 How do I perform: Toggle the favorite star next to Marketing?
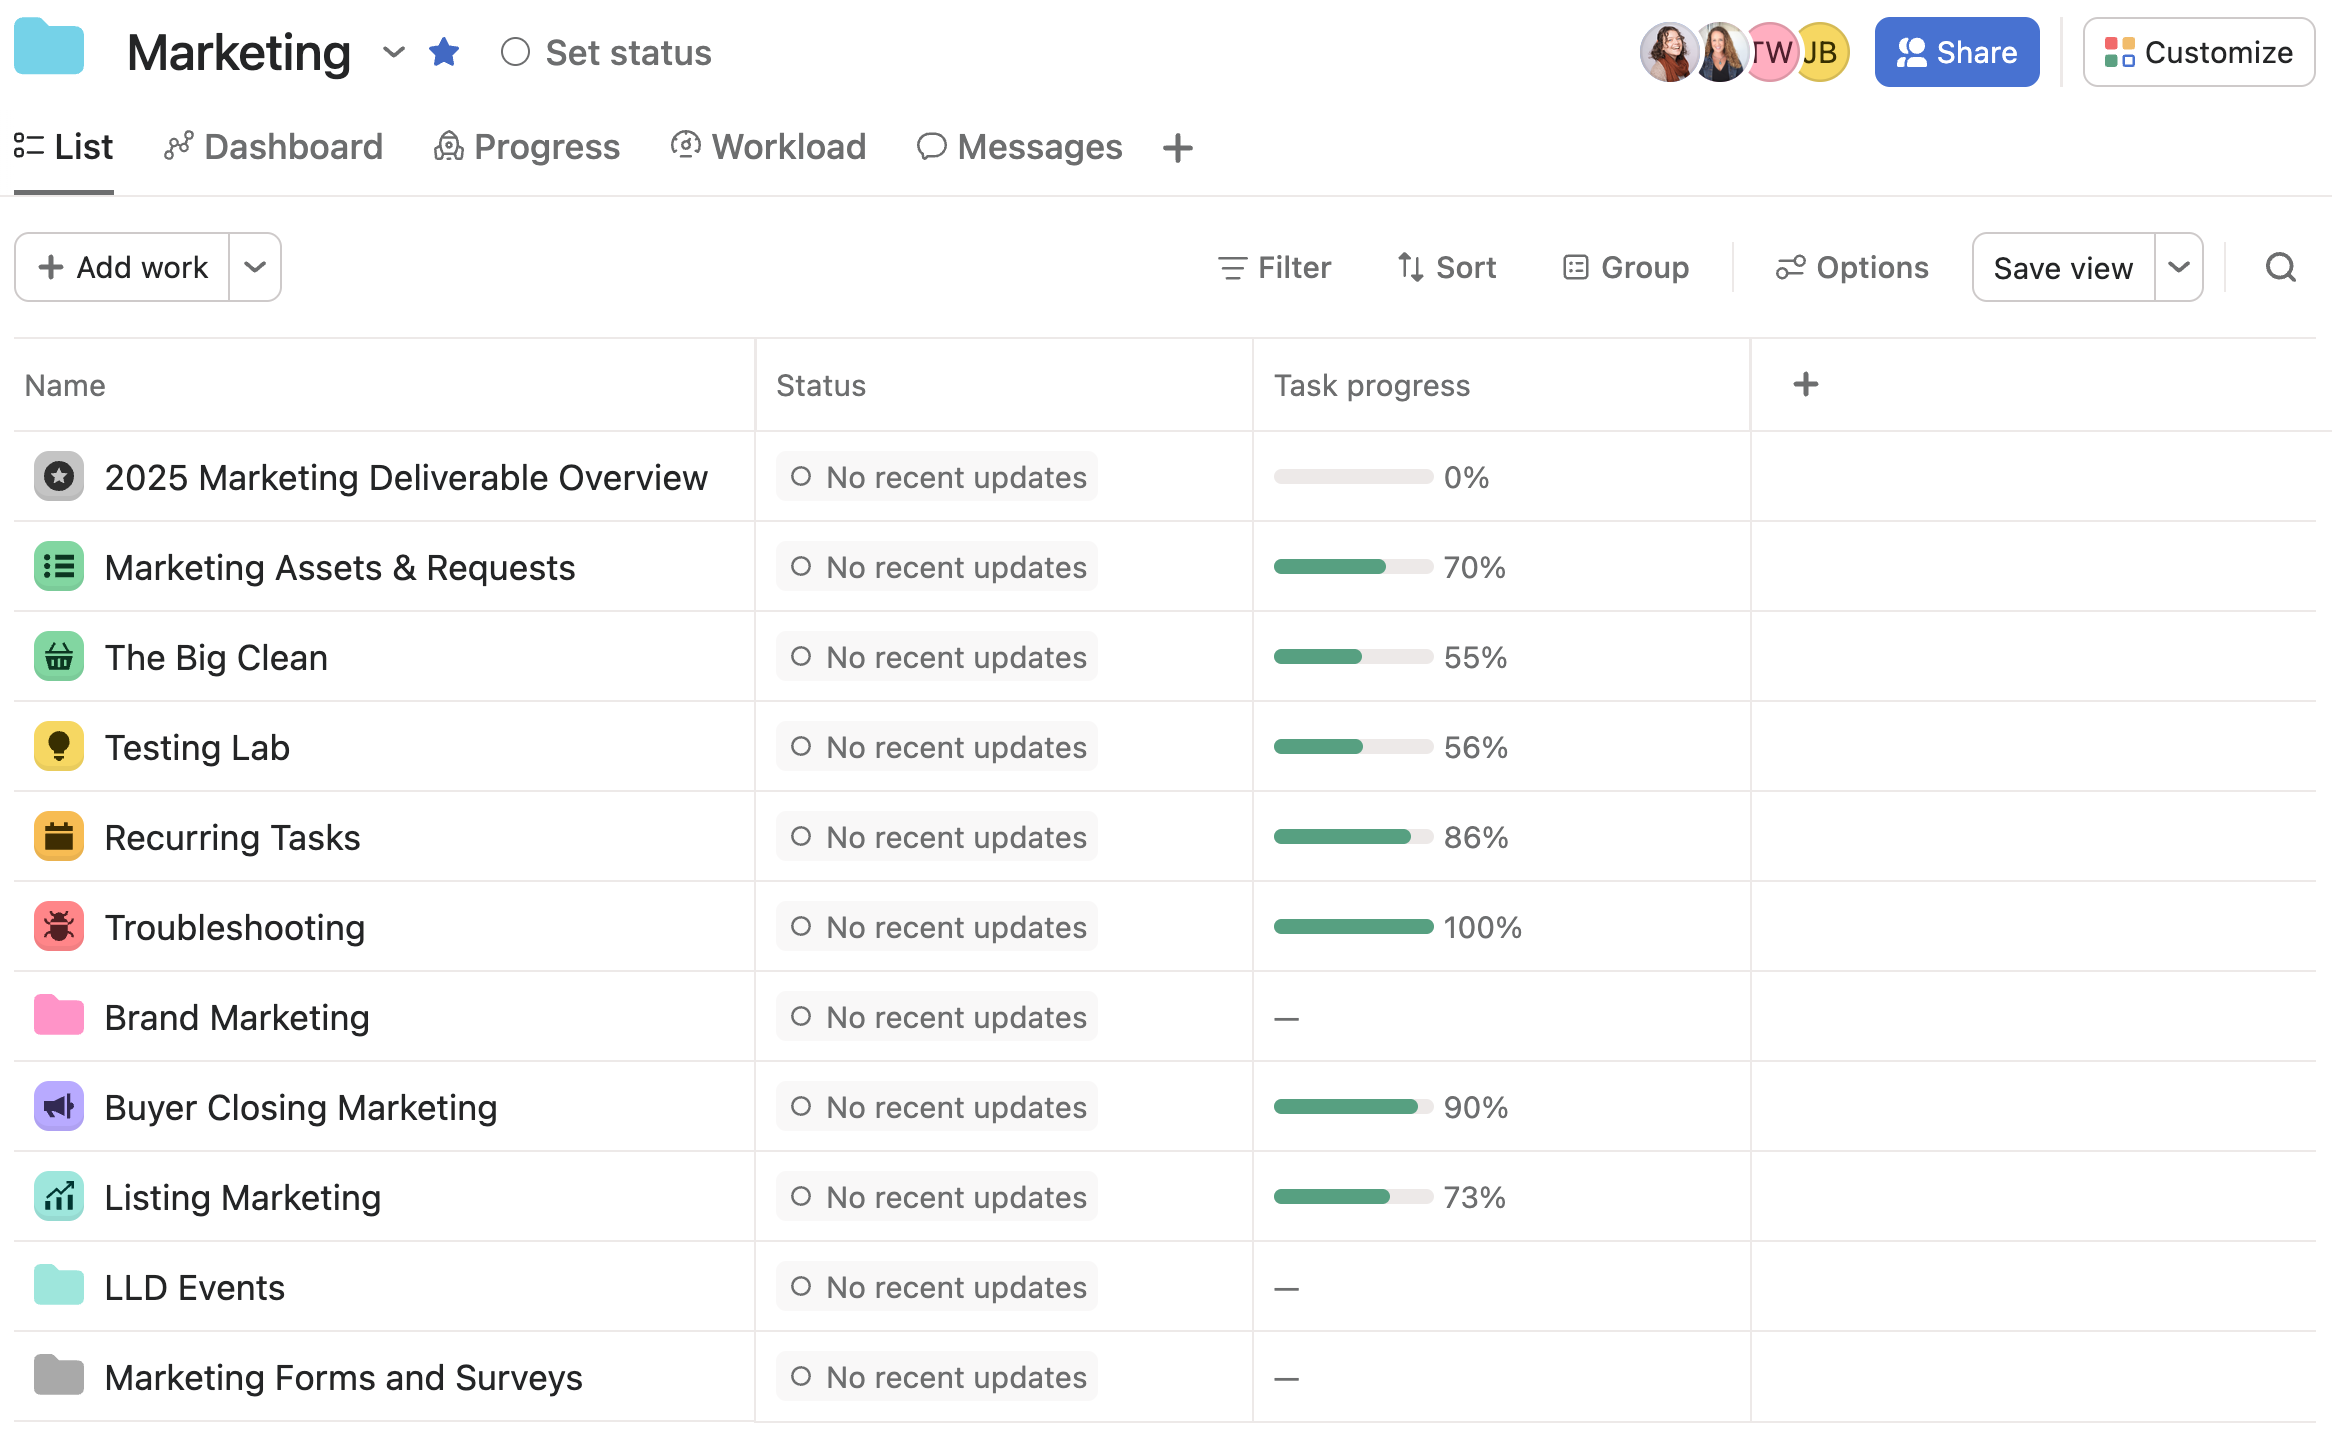coord(444,51)
